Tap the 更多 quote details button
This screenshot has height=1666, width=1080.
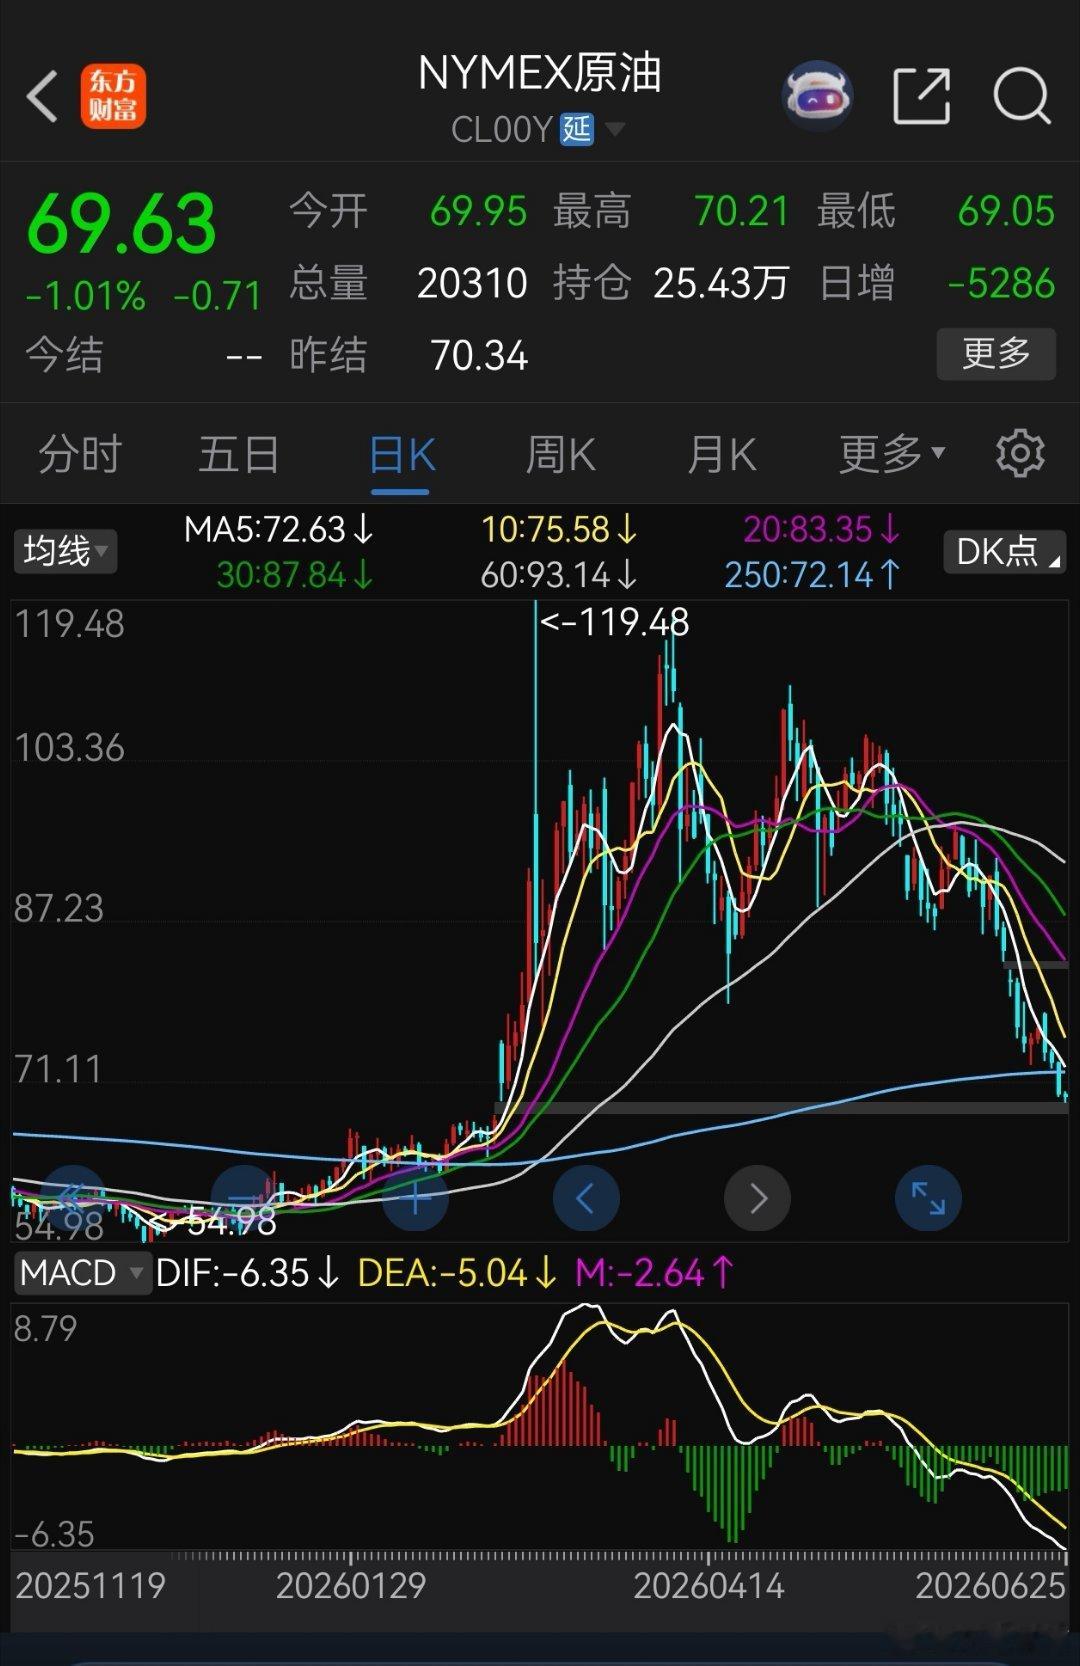(x=996, y=354)
